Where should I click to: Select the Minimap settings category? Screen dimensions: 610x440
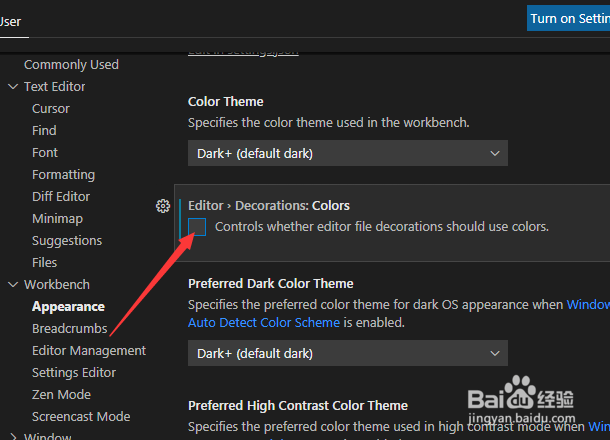pyautogui.click(x=58, y=219)
